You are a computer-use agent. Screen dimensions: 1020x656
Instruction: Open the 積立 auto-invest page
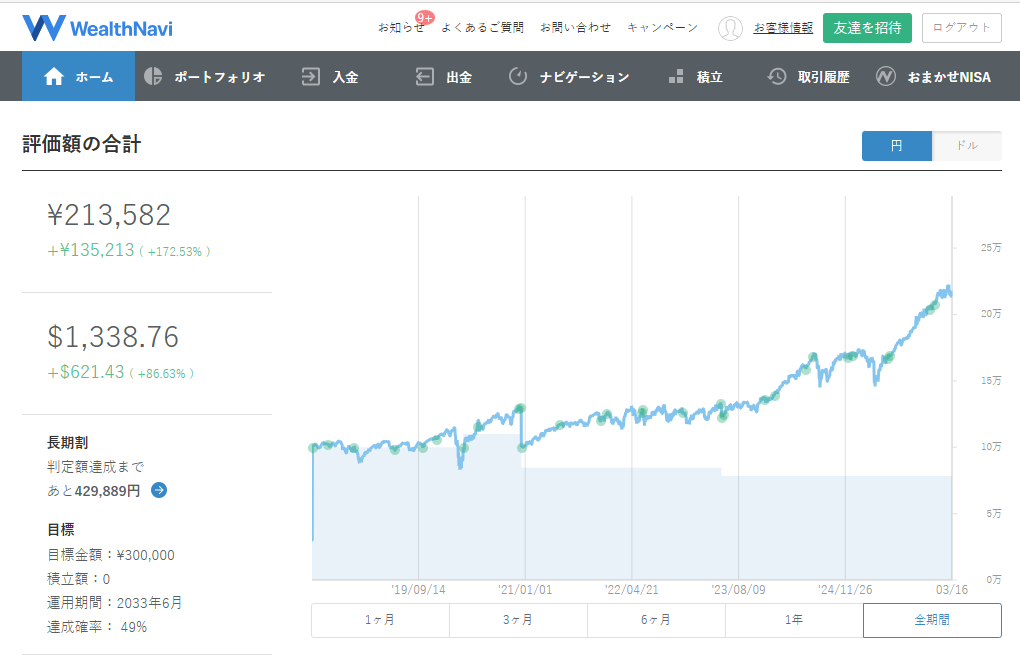coord(695,77)
